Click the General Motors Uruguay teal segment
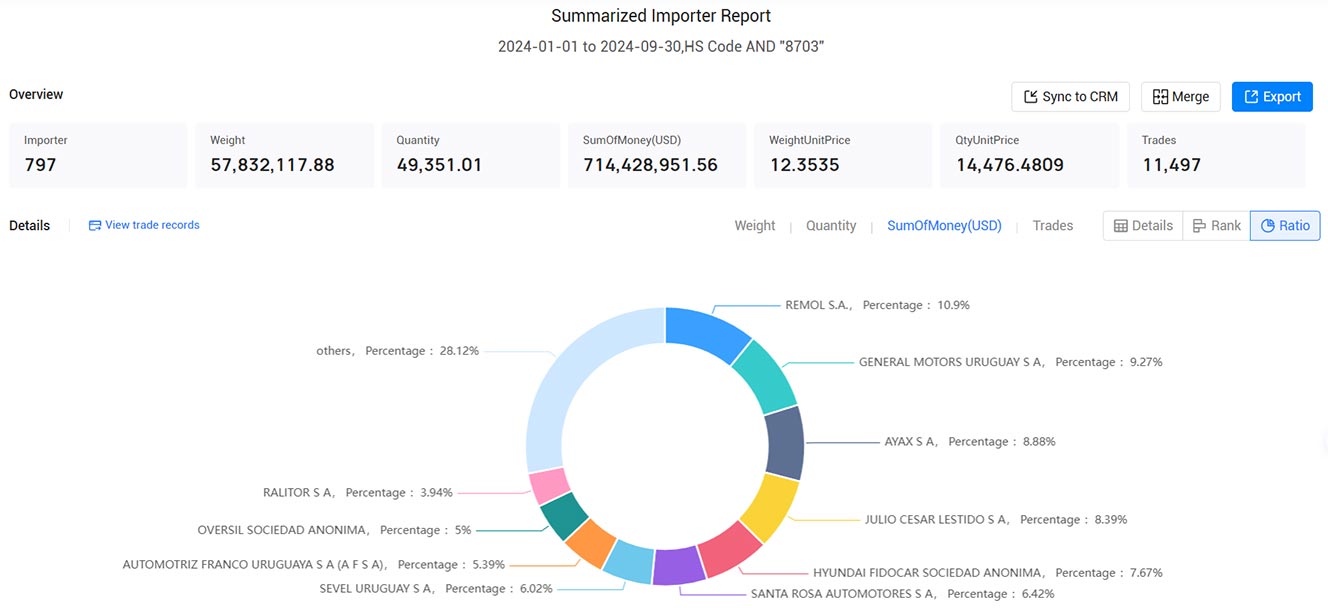The image size is (1328, 612). pos(766,375)
